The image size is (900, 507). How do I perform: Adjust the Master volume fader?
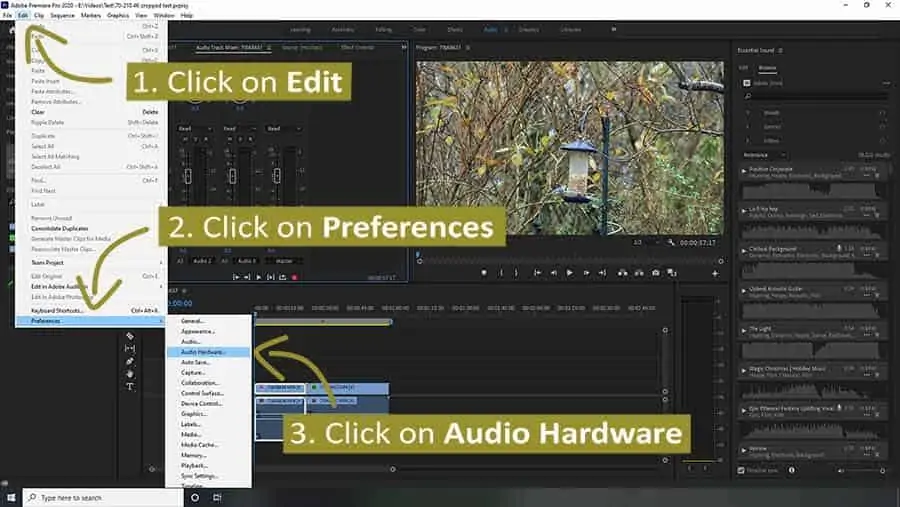pyautogui.click(x=277, y=176)
